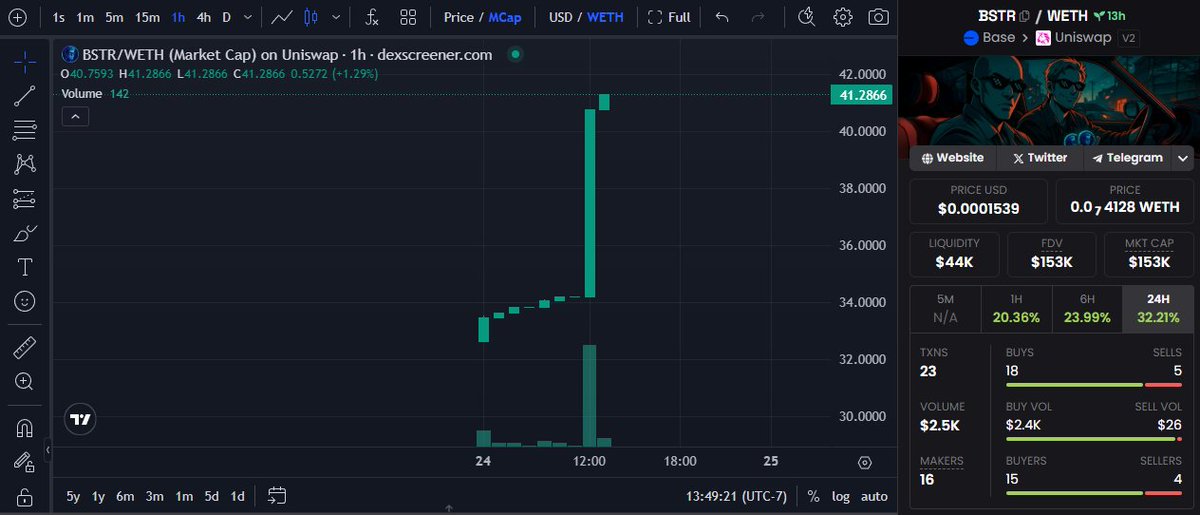
Task: Toggle stay in drawing mode
Action: click(x=25, y=462)
